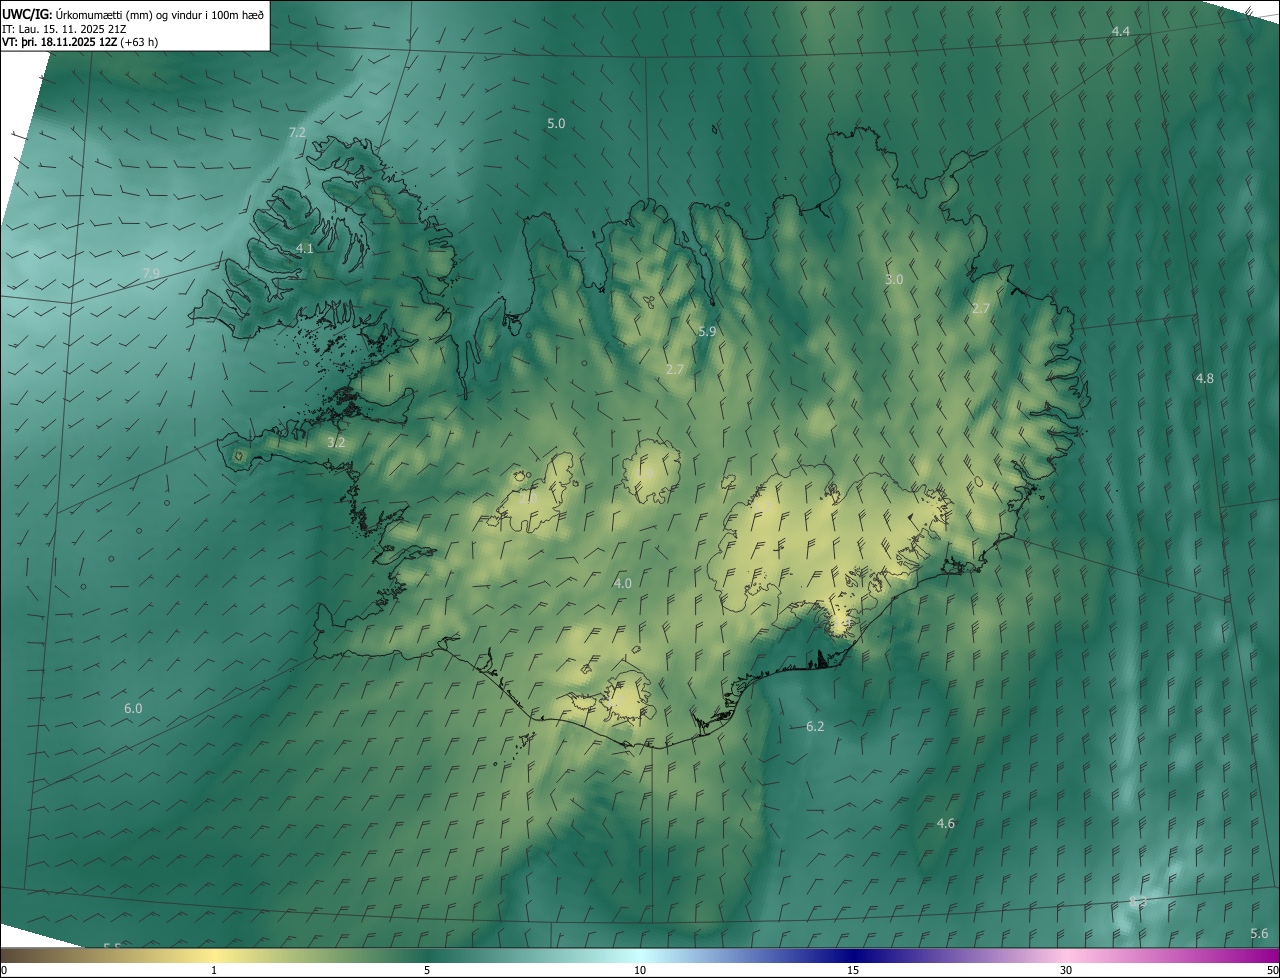Image resolution: width=1280 pixels, height=978 pixels.
Task: Select the 5 tick label on the colour scale
Action: [x=427, y=970]
